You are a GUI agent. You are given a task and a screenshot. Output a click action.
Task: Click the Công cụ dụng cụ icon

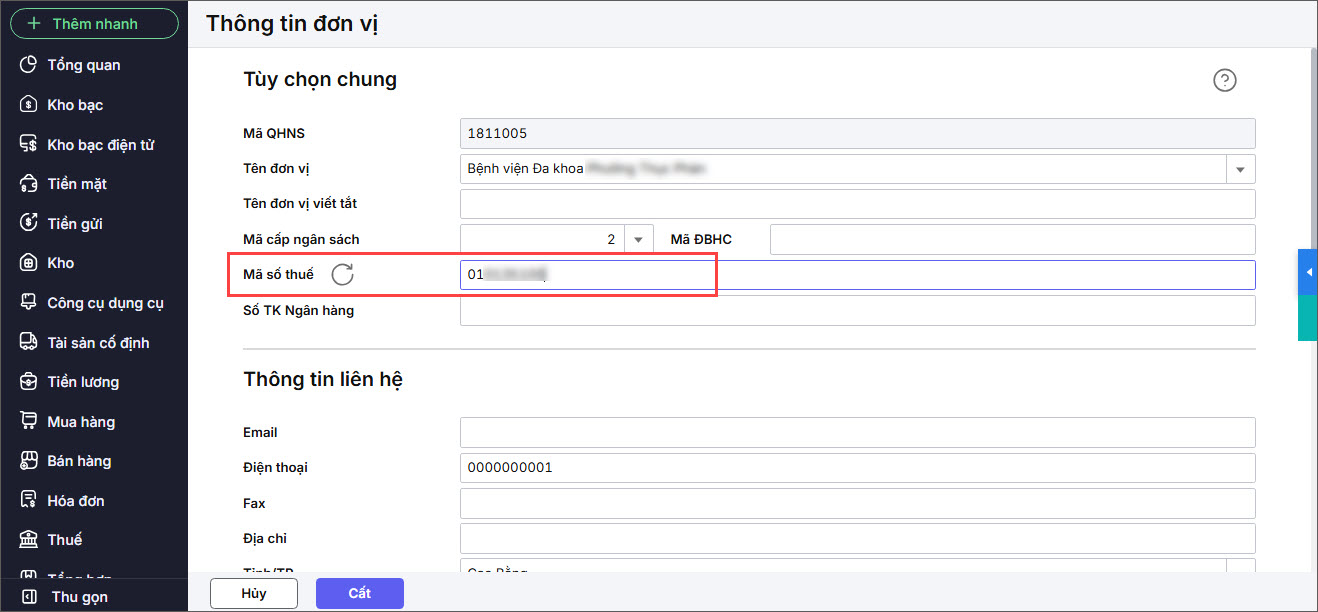click(x=29, y=303)
